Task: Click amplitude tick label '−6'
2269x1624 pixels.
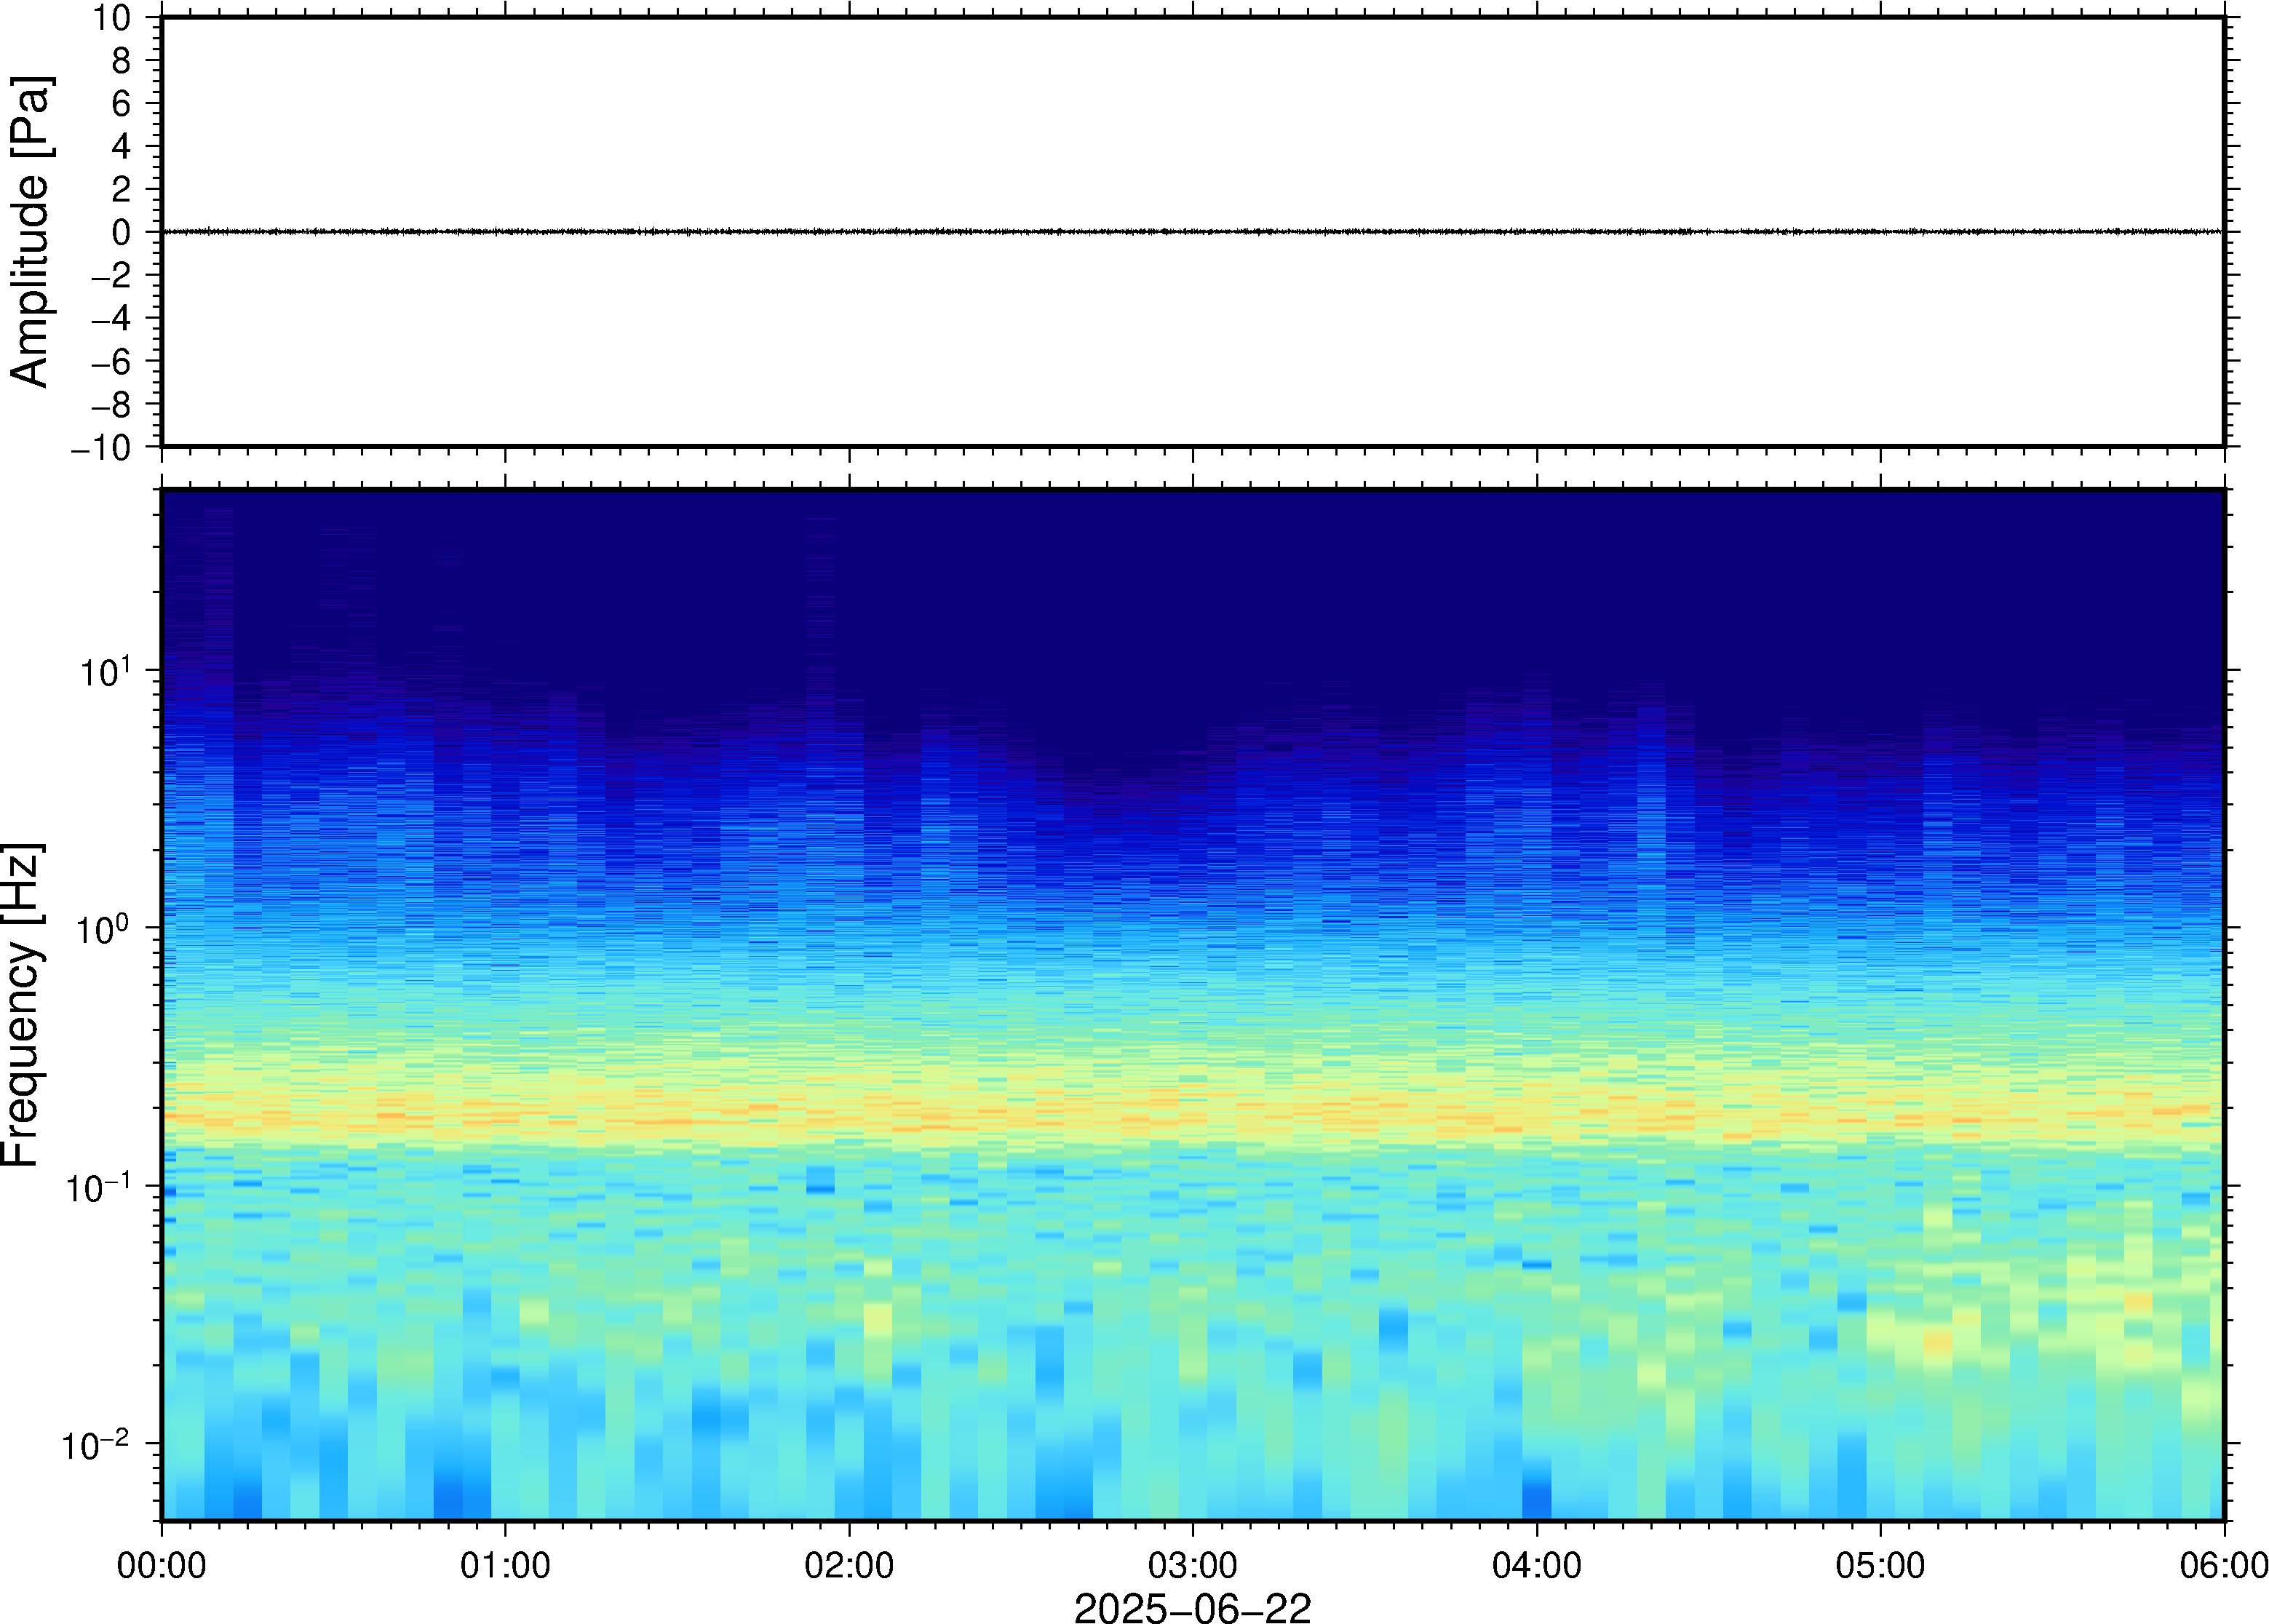Action: [111, 362]
